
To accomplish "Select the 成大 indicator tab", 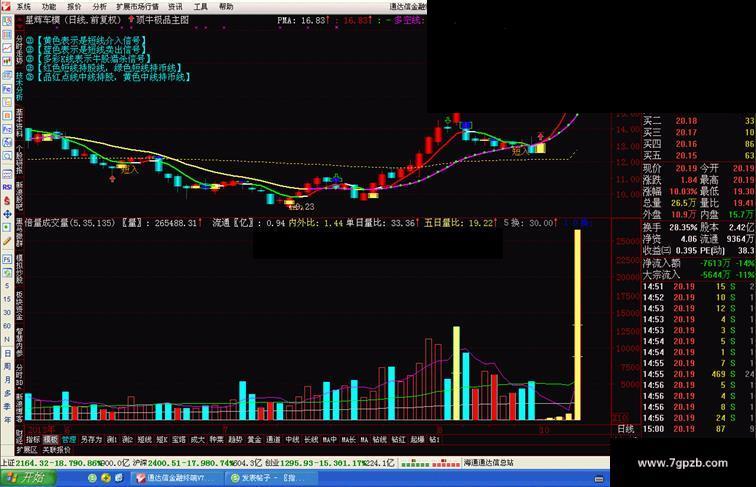I will pyautogui.click(x=197, y=440).
